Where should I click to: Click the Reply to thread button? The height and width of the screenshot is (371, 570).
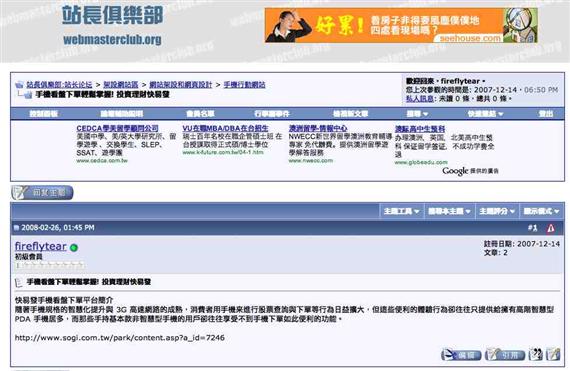[x=42, y=193]
